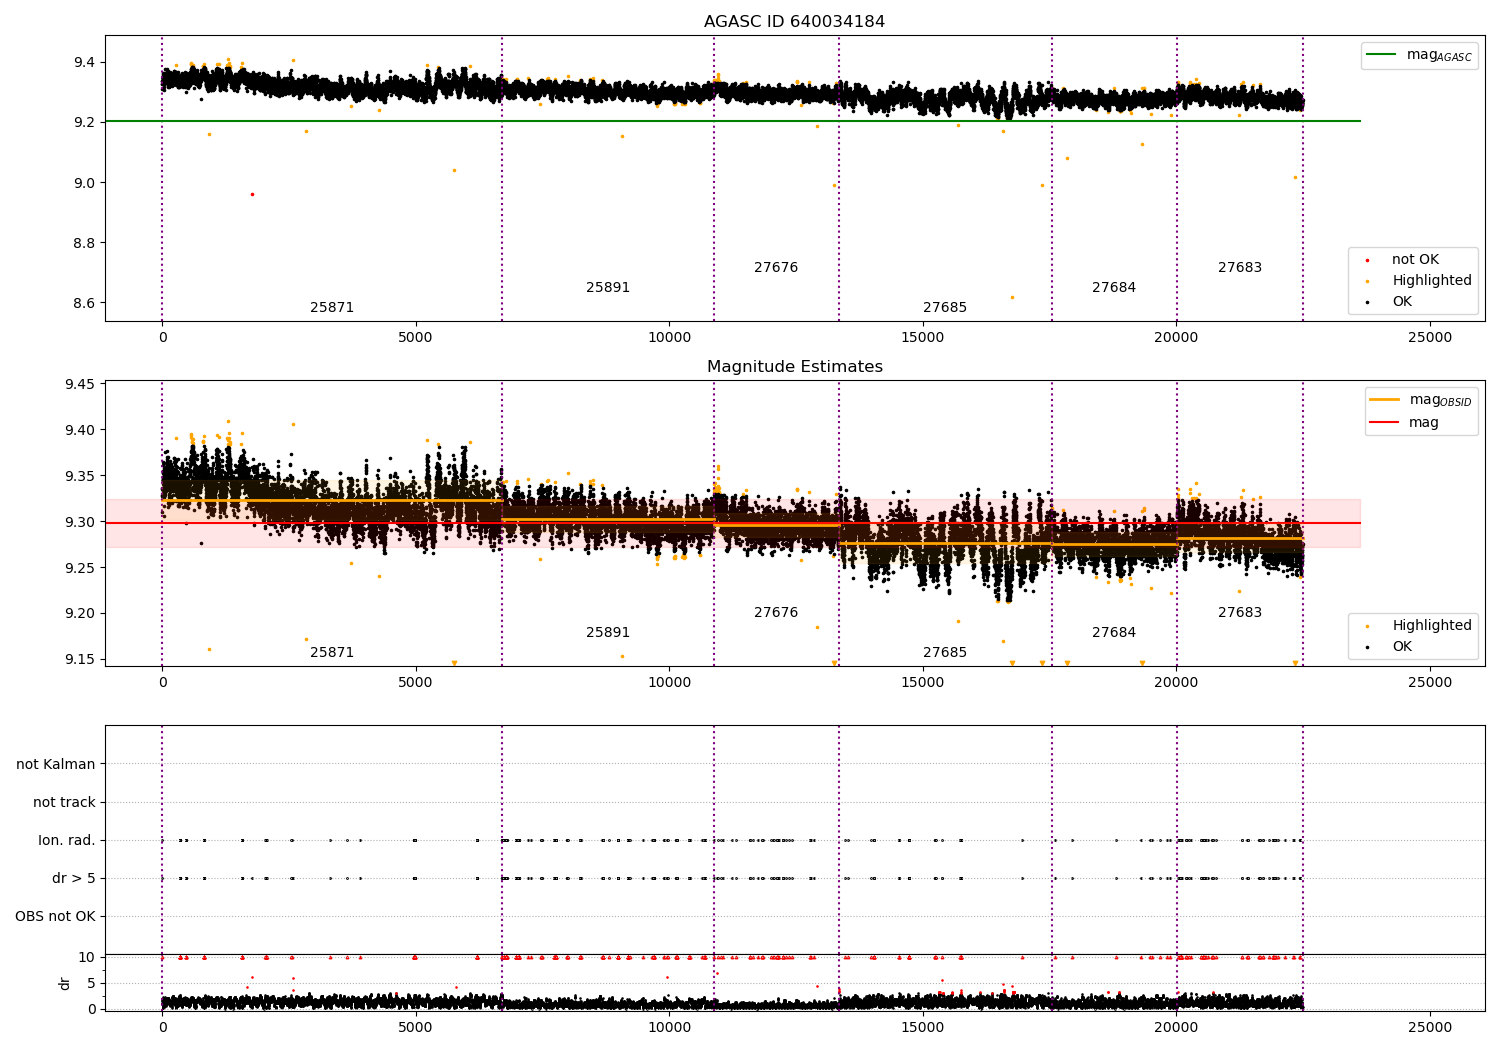Viewport: 1500px width, 1050px height.
Task: Click the 'dr > 5' y-axis label
Action: coord(74,879)
